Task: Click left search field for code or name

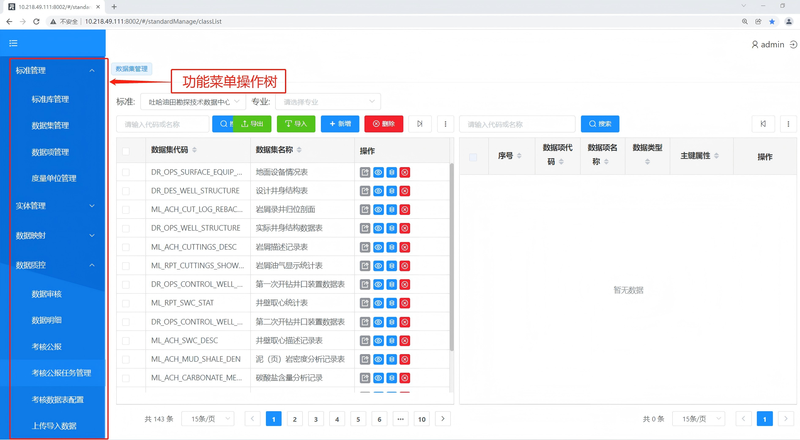Action: [160, 124]
